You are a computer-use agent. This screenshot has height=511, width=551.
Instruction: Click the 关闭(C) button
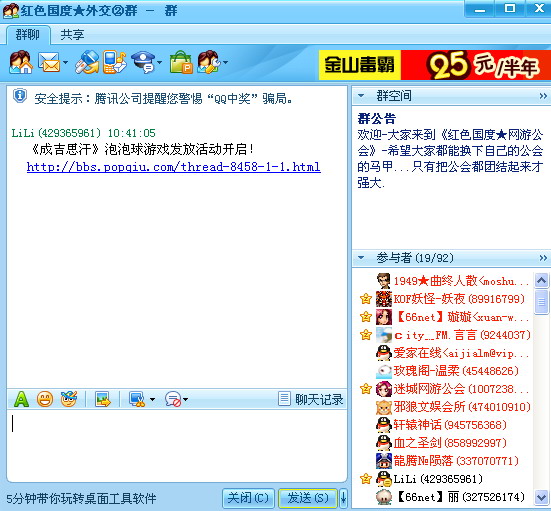[248, 498]
